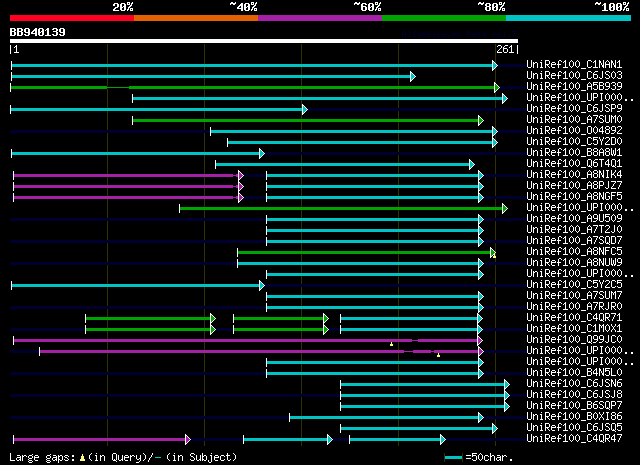
Task: Open the UniRef100_O04892 hit label
Action: click(x=574, y=130)
